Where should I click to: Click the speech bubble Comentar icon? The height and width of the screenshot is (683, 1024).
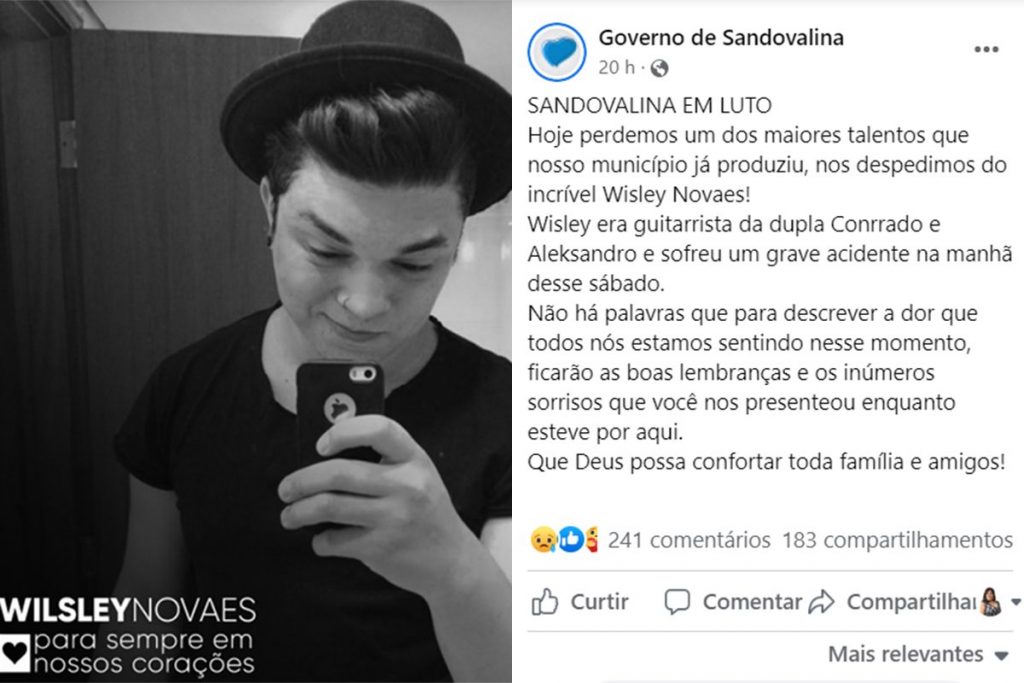click(x=677, y=601)
